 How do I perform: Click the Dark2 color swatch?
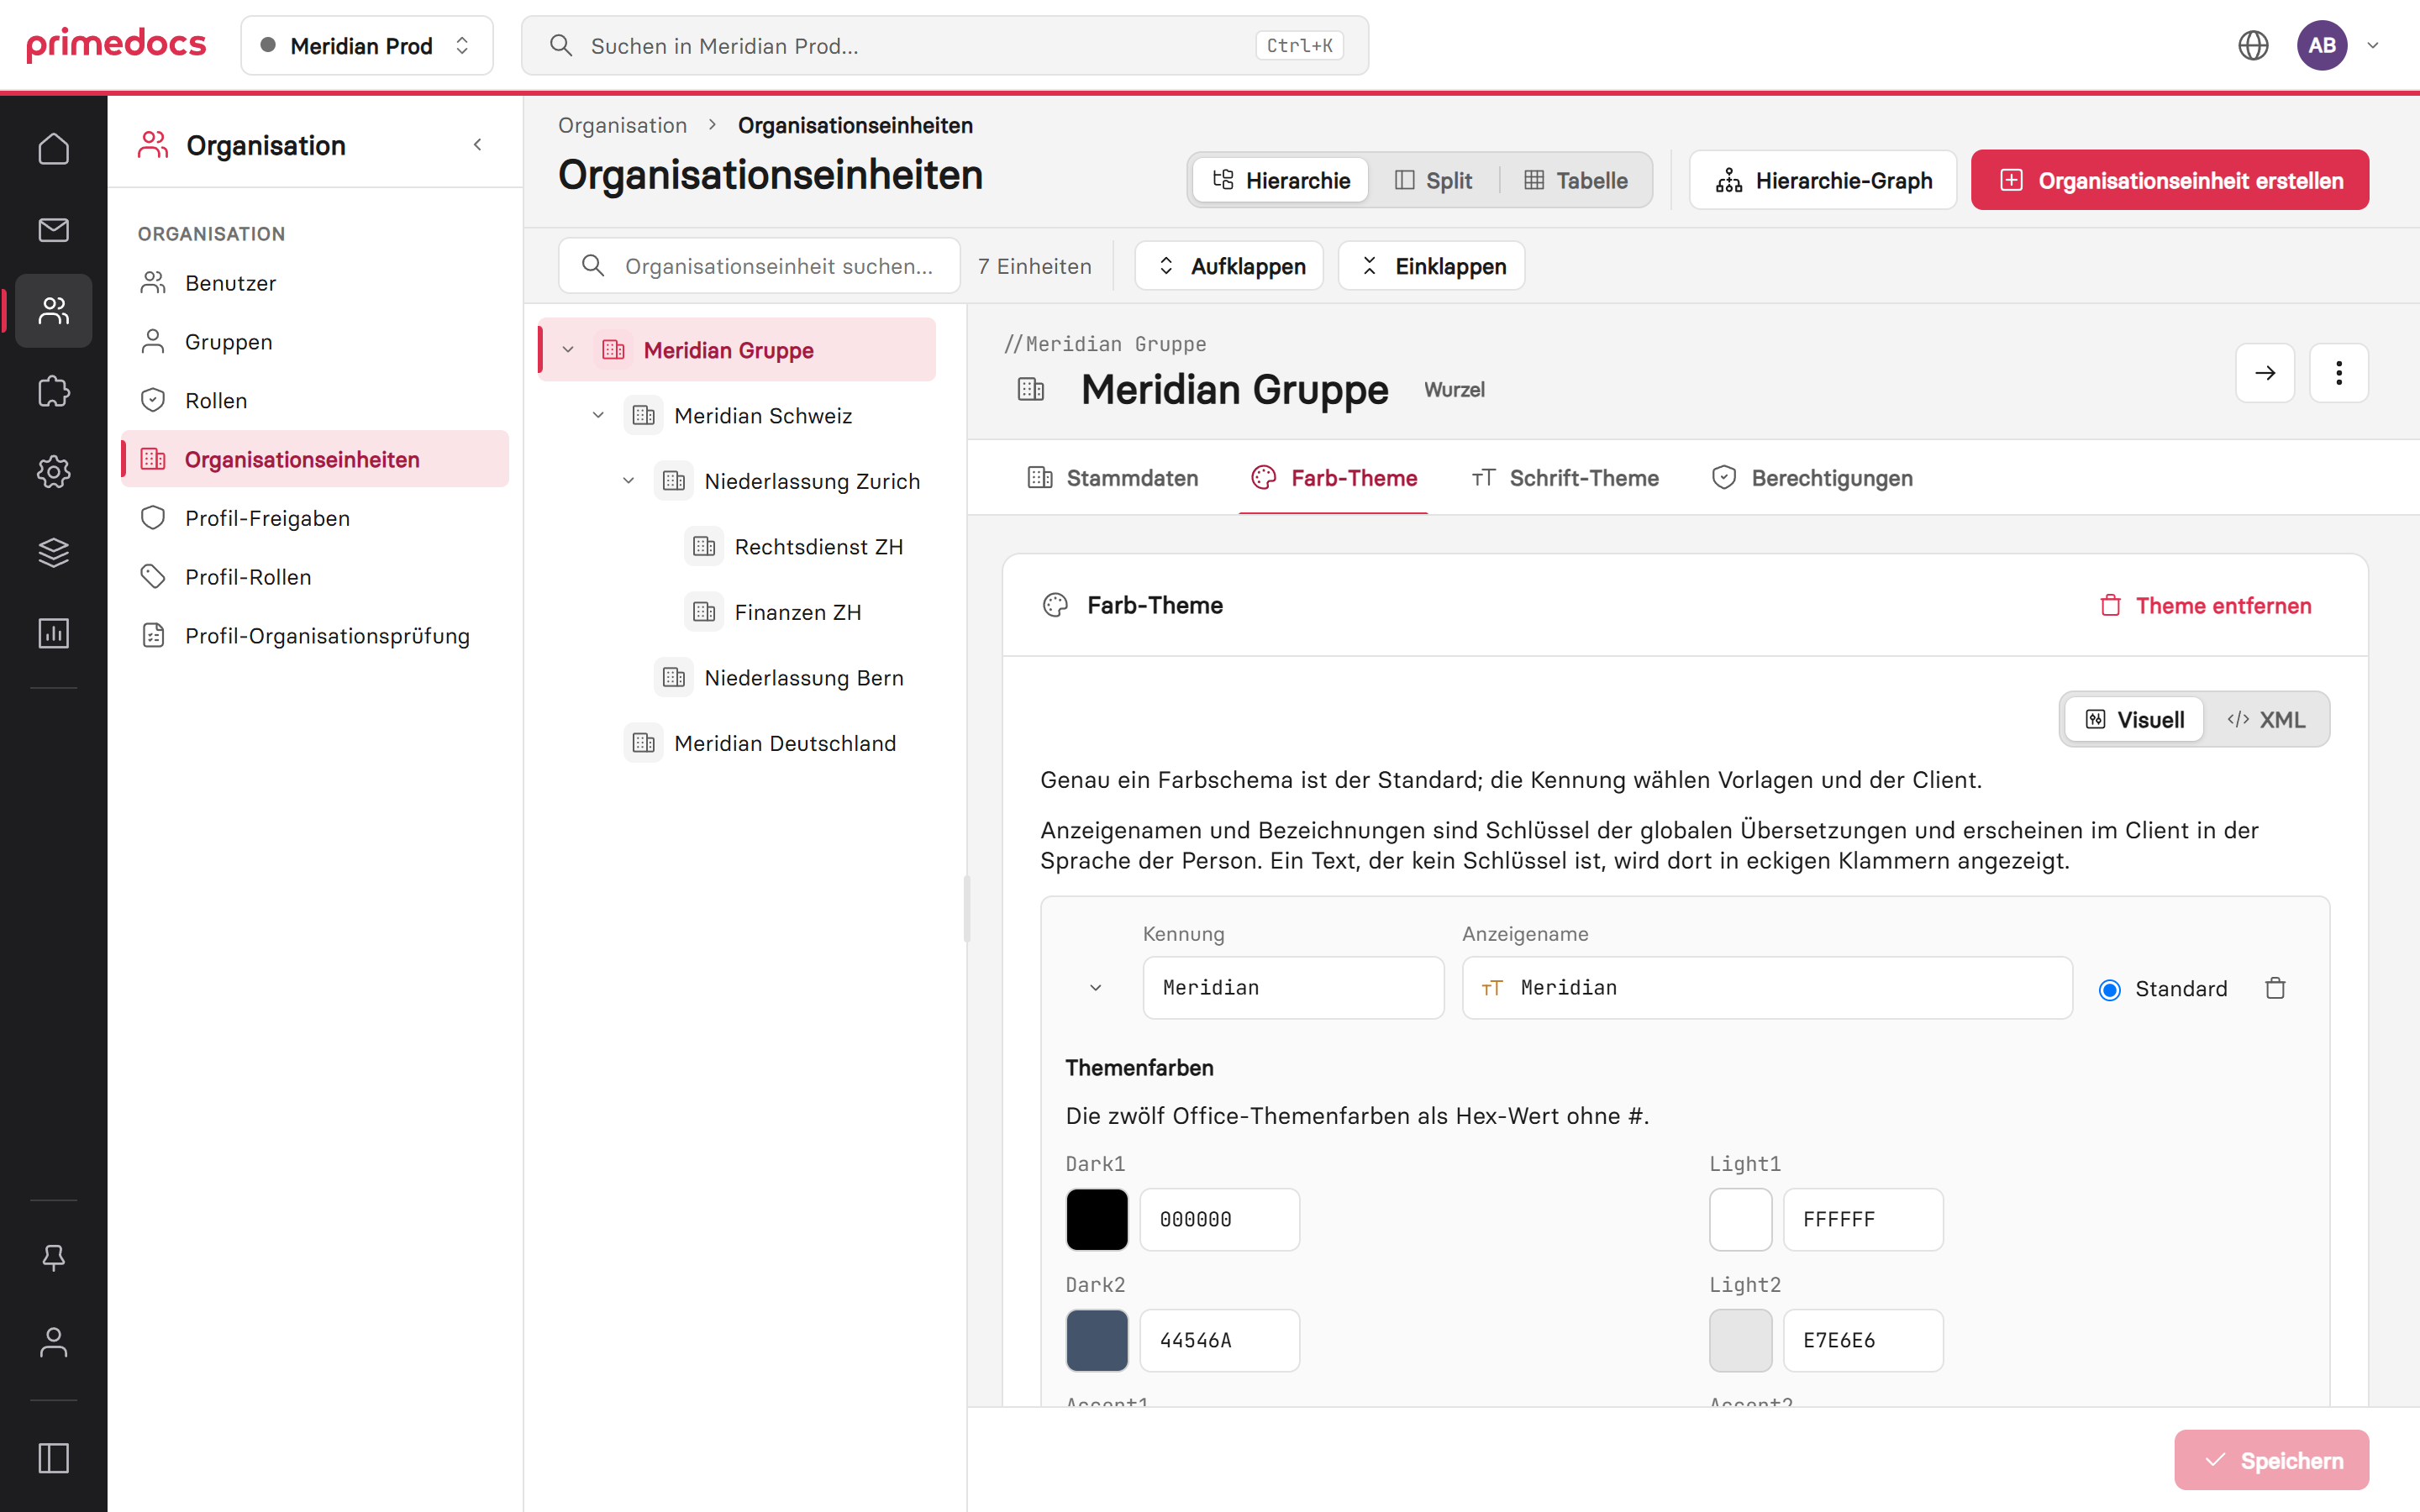1097,1340
